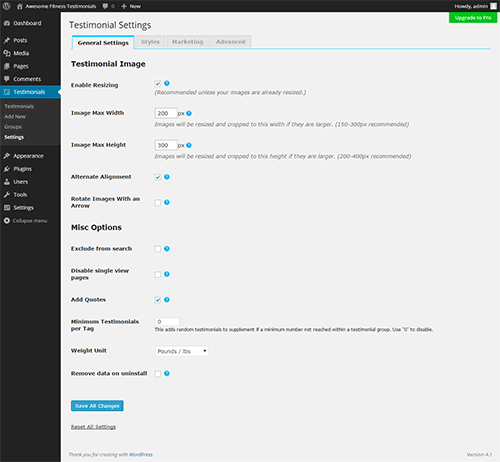Toggle the Alternate Alignment checkbox
This screenshot has width=500, height=462.
click(x=158, y=177)
